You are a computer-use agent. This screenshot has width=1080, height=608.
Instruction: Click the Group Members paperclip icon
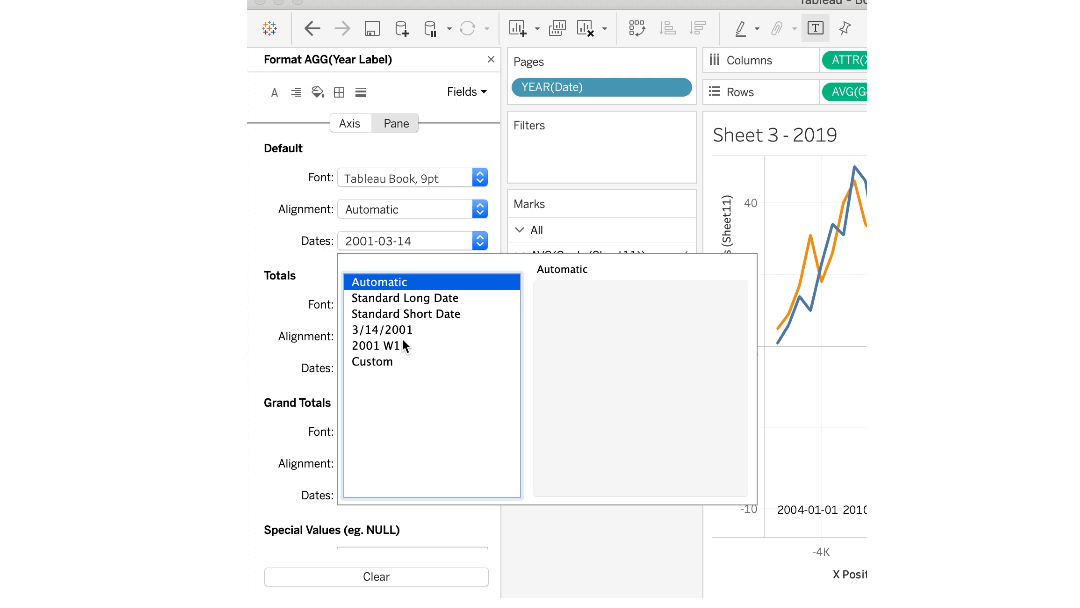pyautogui.click(x=777, y=28)
